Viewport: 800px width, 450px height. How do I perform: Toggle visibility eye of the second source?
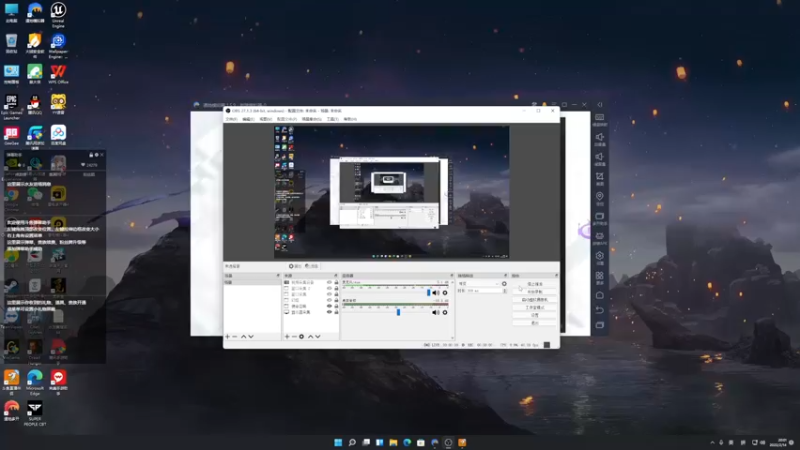[329, 288]
